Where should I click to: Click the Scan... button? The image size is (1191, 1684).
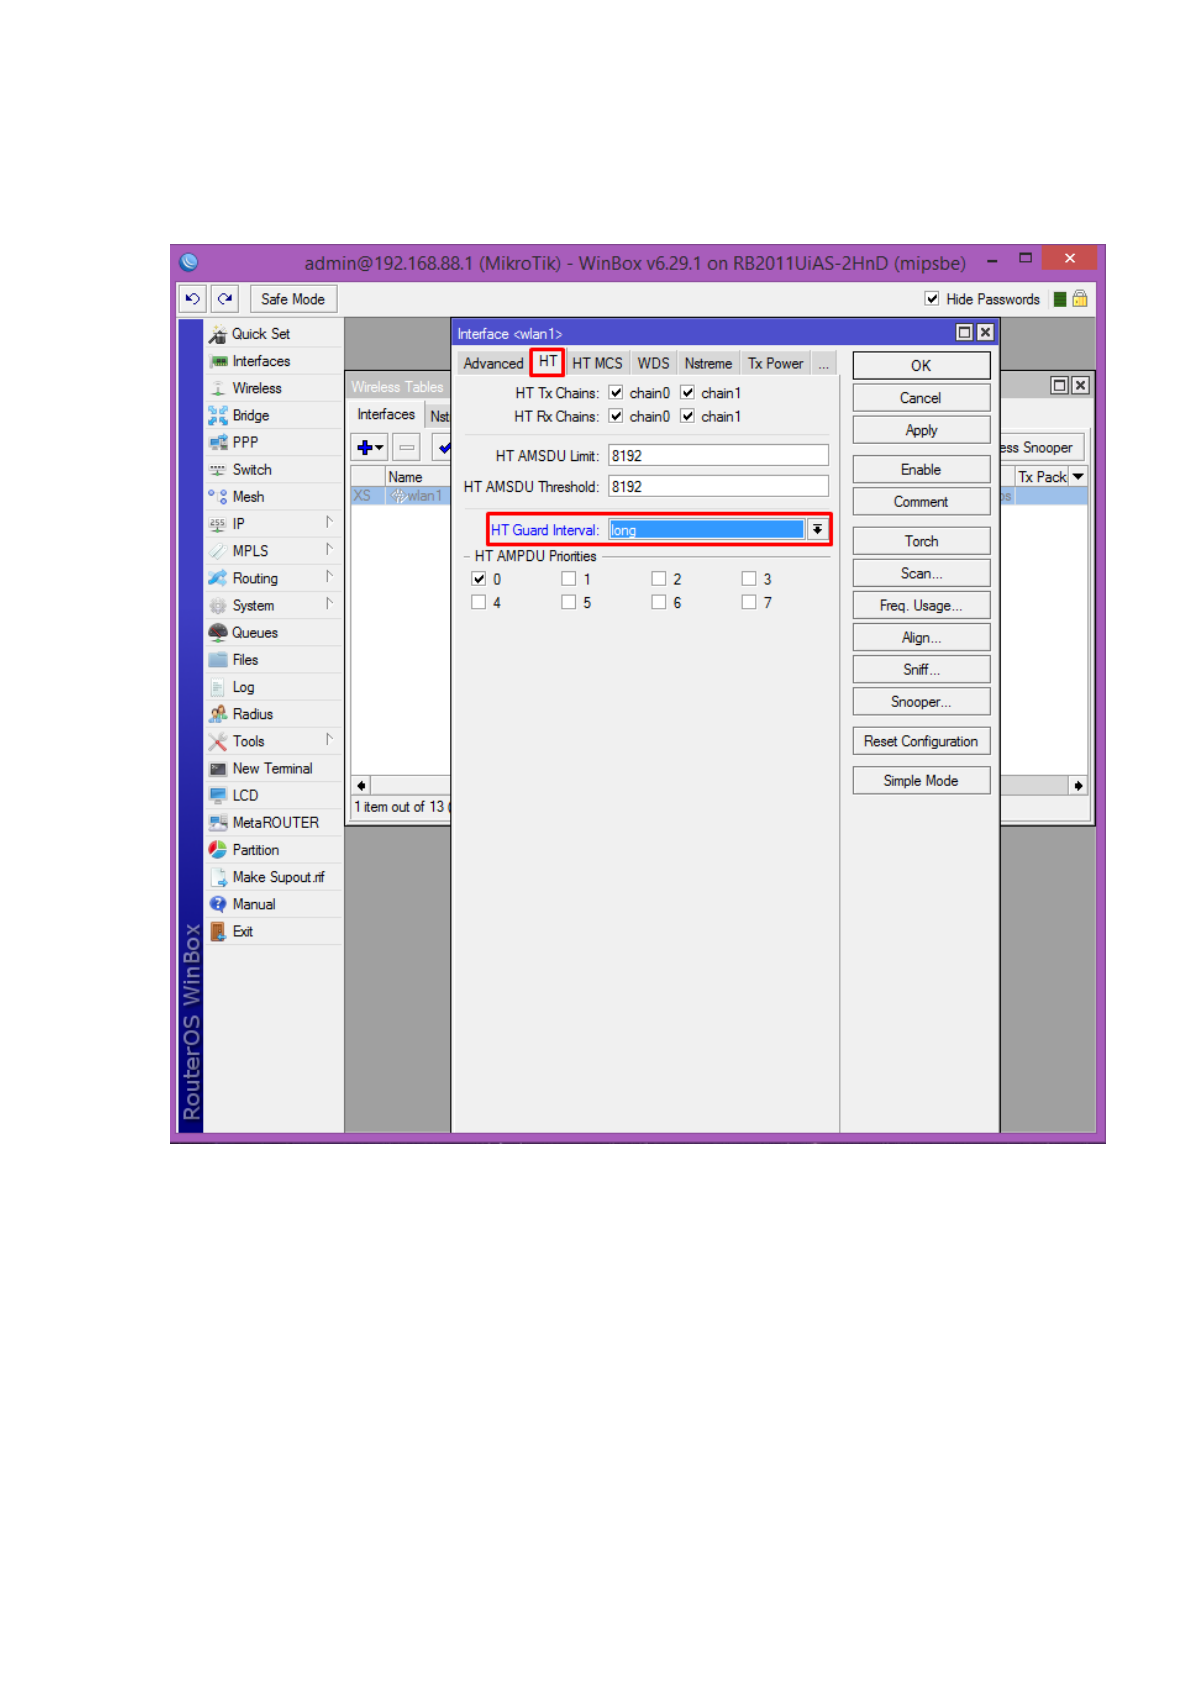click(x=921, y=573)
